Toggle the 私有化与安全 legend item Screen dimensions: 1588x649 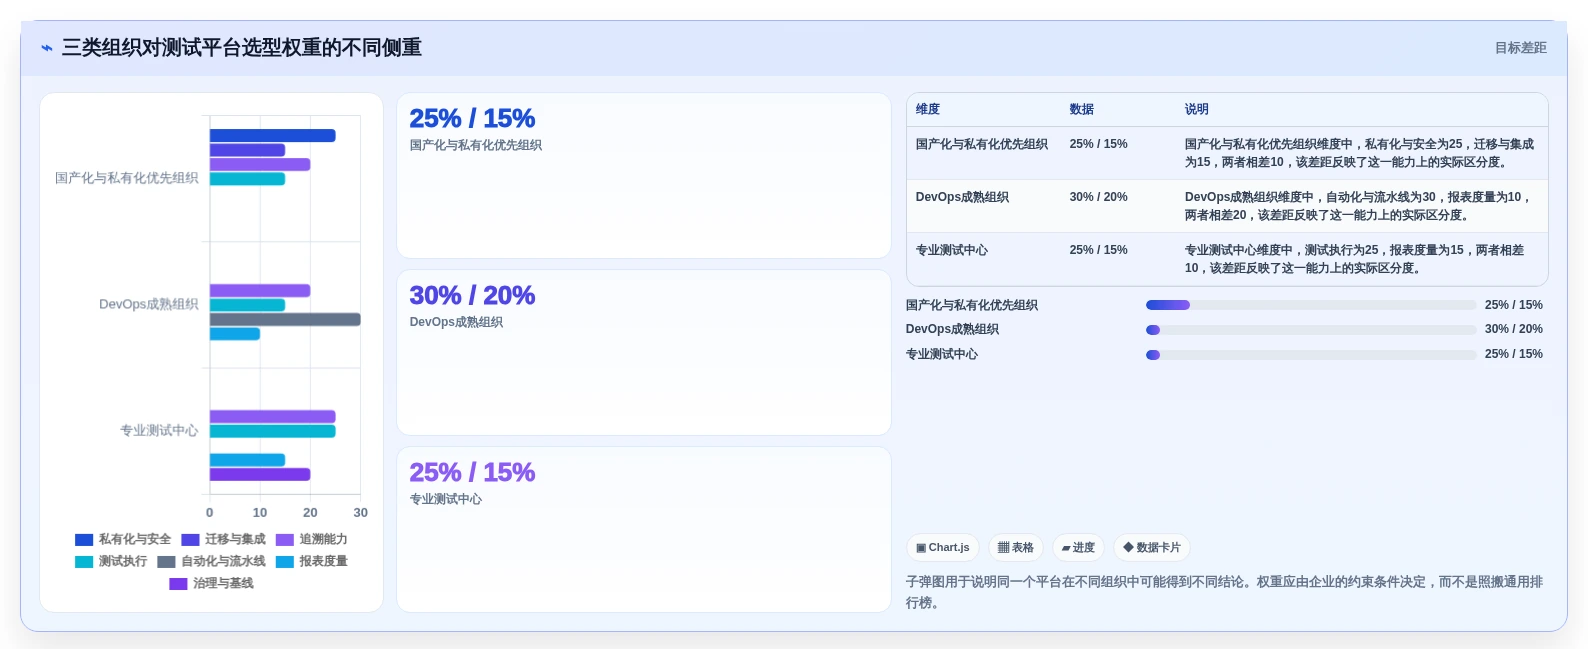123,539
